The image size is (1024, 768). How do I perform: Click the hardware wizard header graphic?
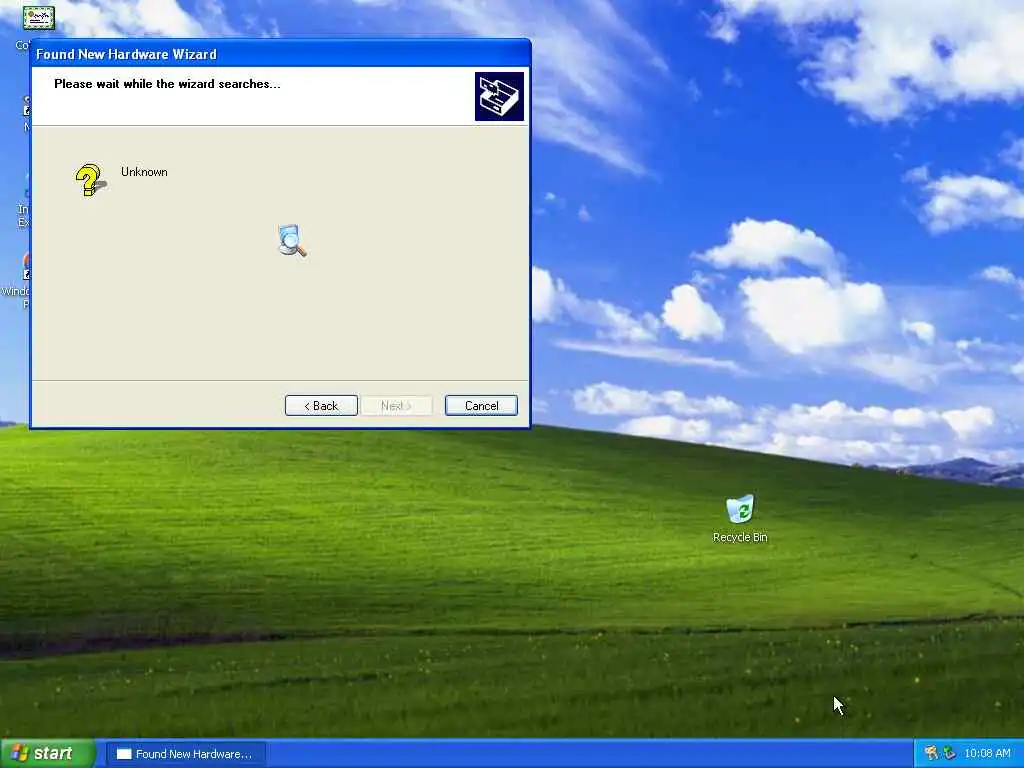(x=499, y=97)
